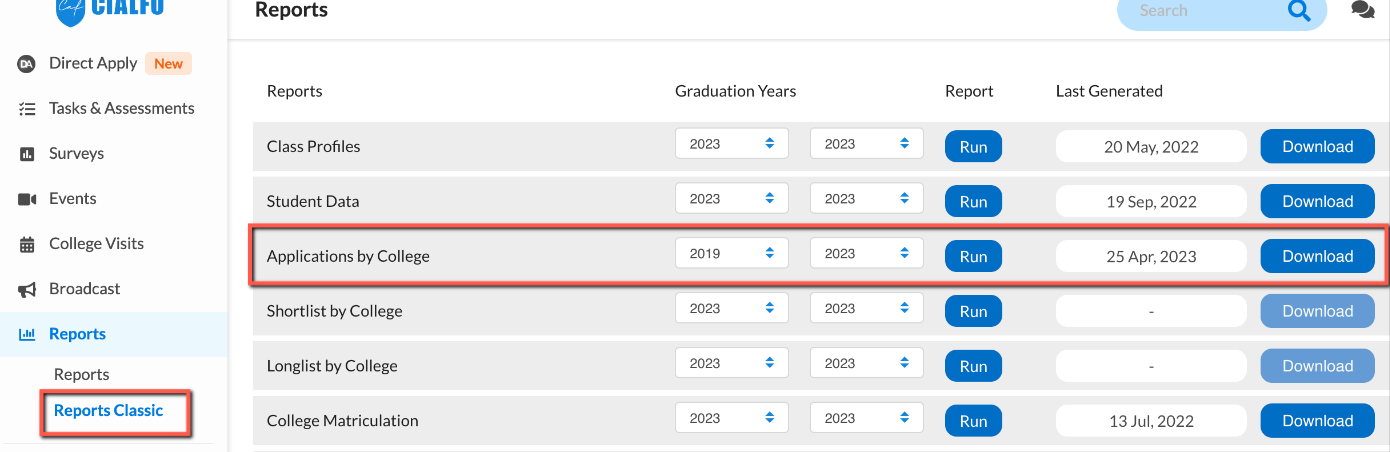Click the Broadcast megaphone icon
Viewport: 1390px width, 452px height.
coord(27,289)
